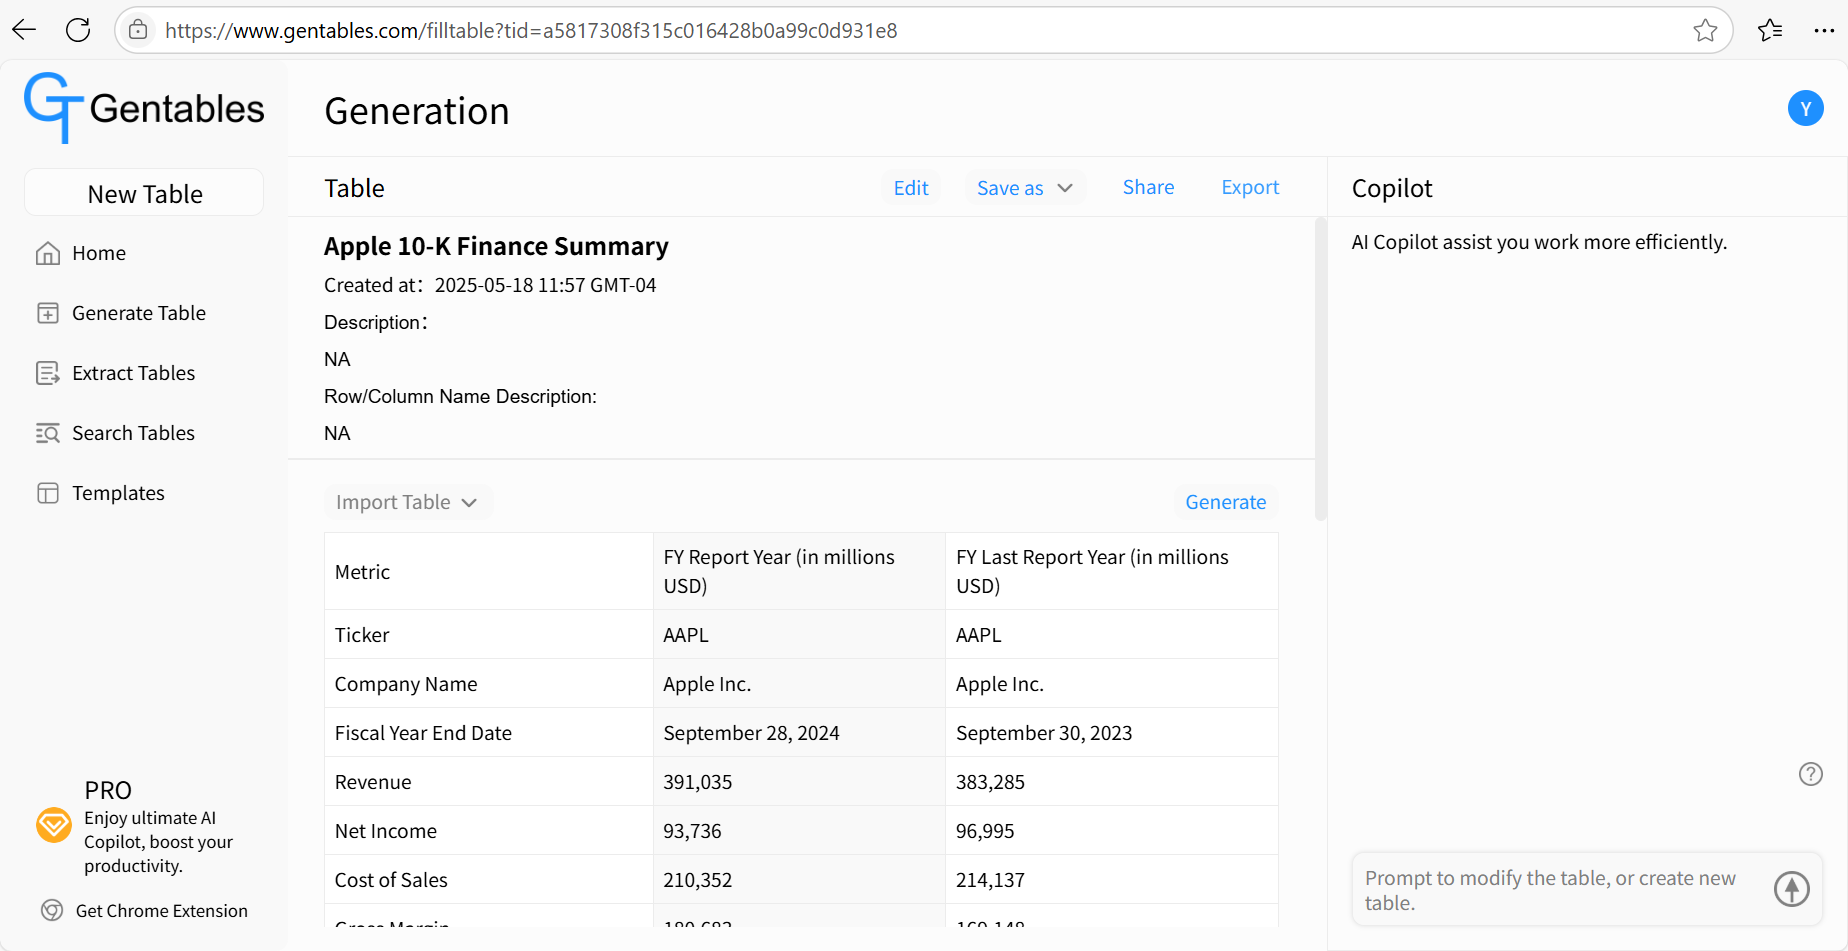
Task: Go to Extract Tables page
Action: (x=115, y=373)
